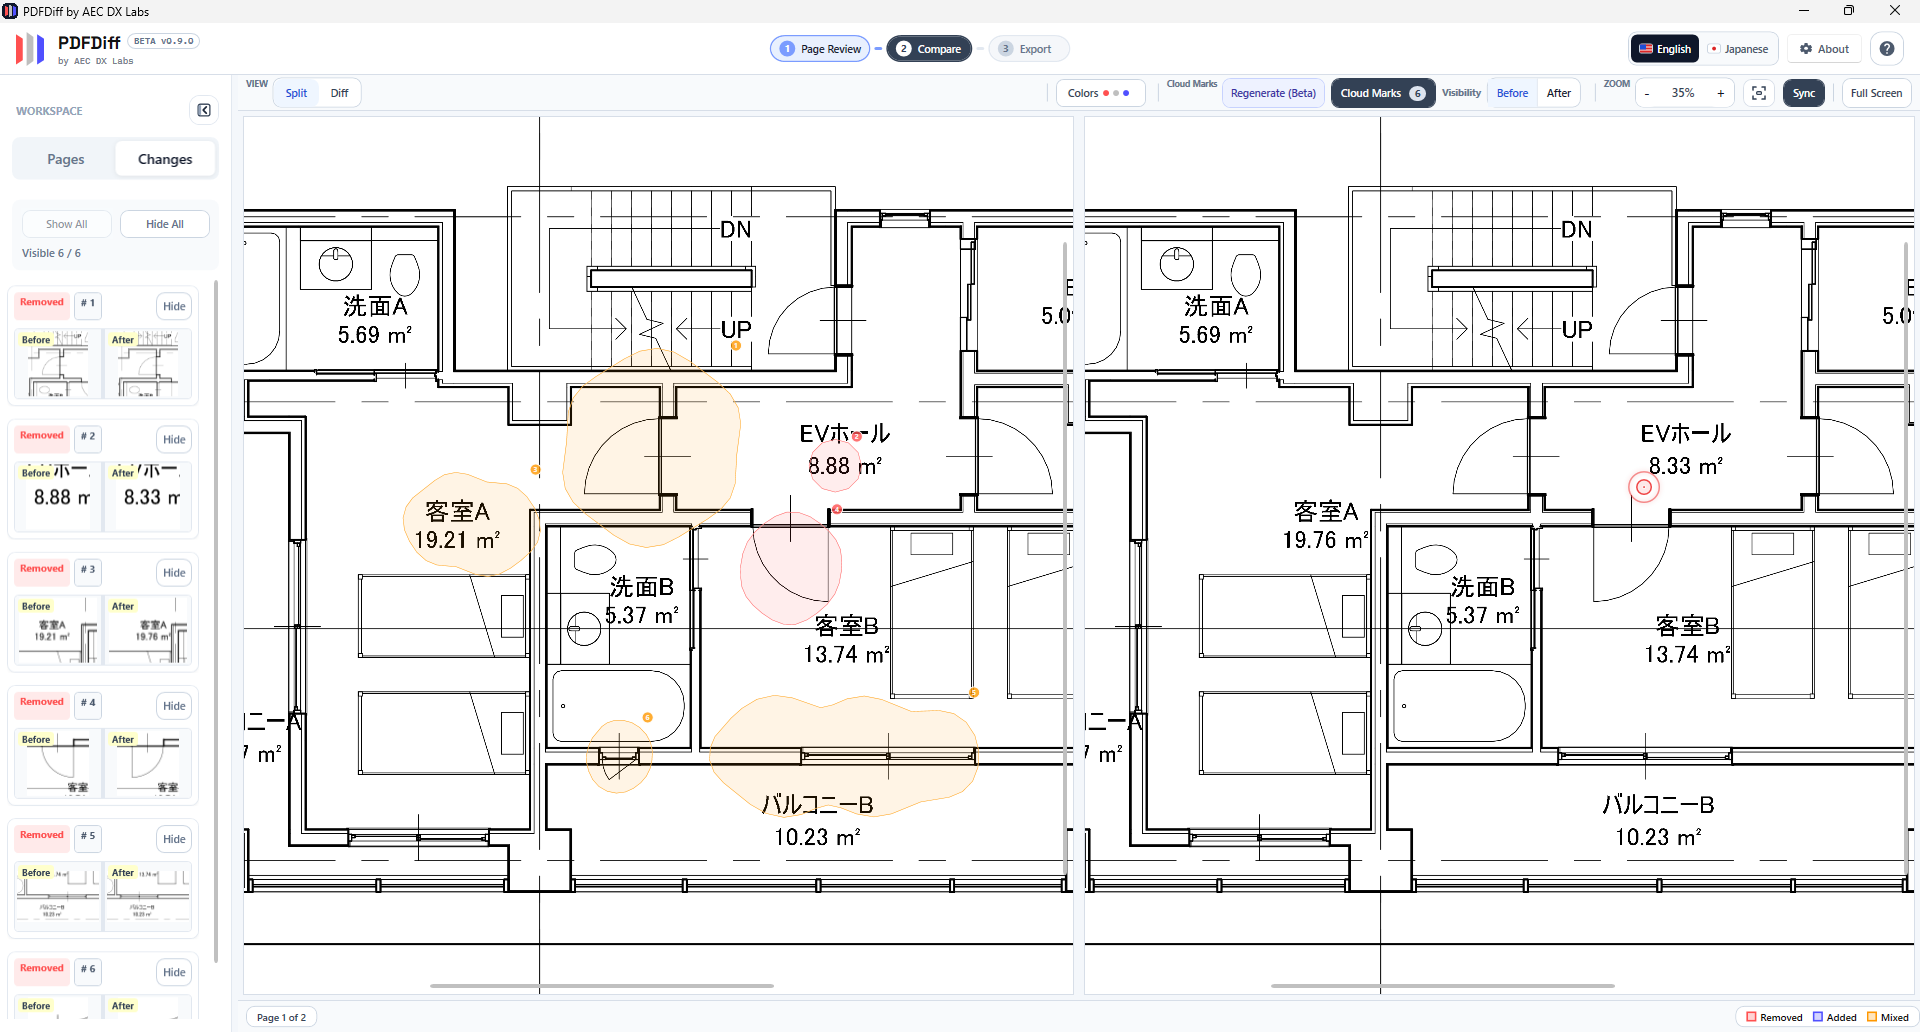Toggle Sync scrolling between views
The height and width of the screenshot is (1032, 1920).
tap(1803, 93)
